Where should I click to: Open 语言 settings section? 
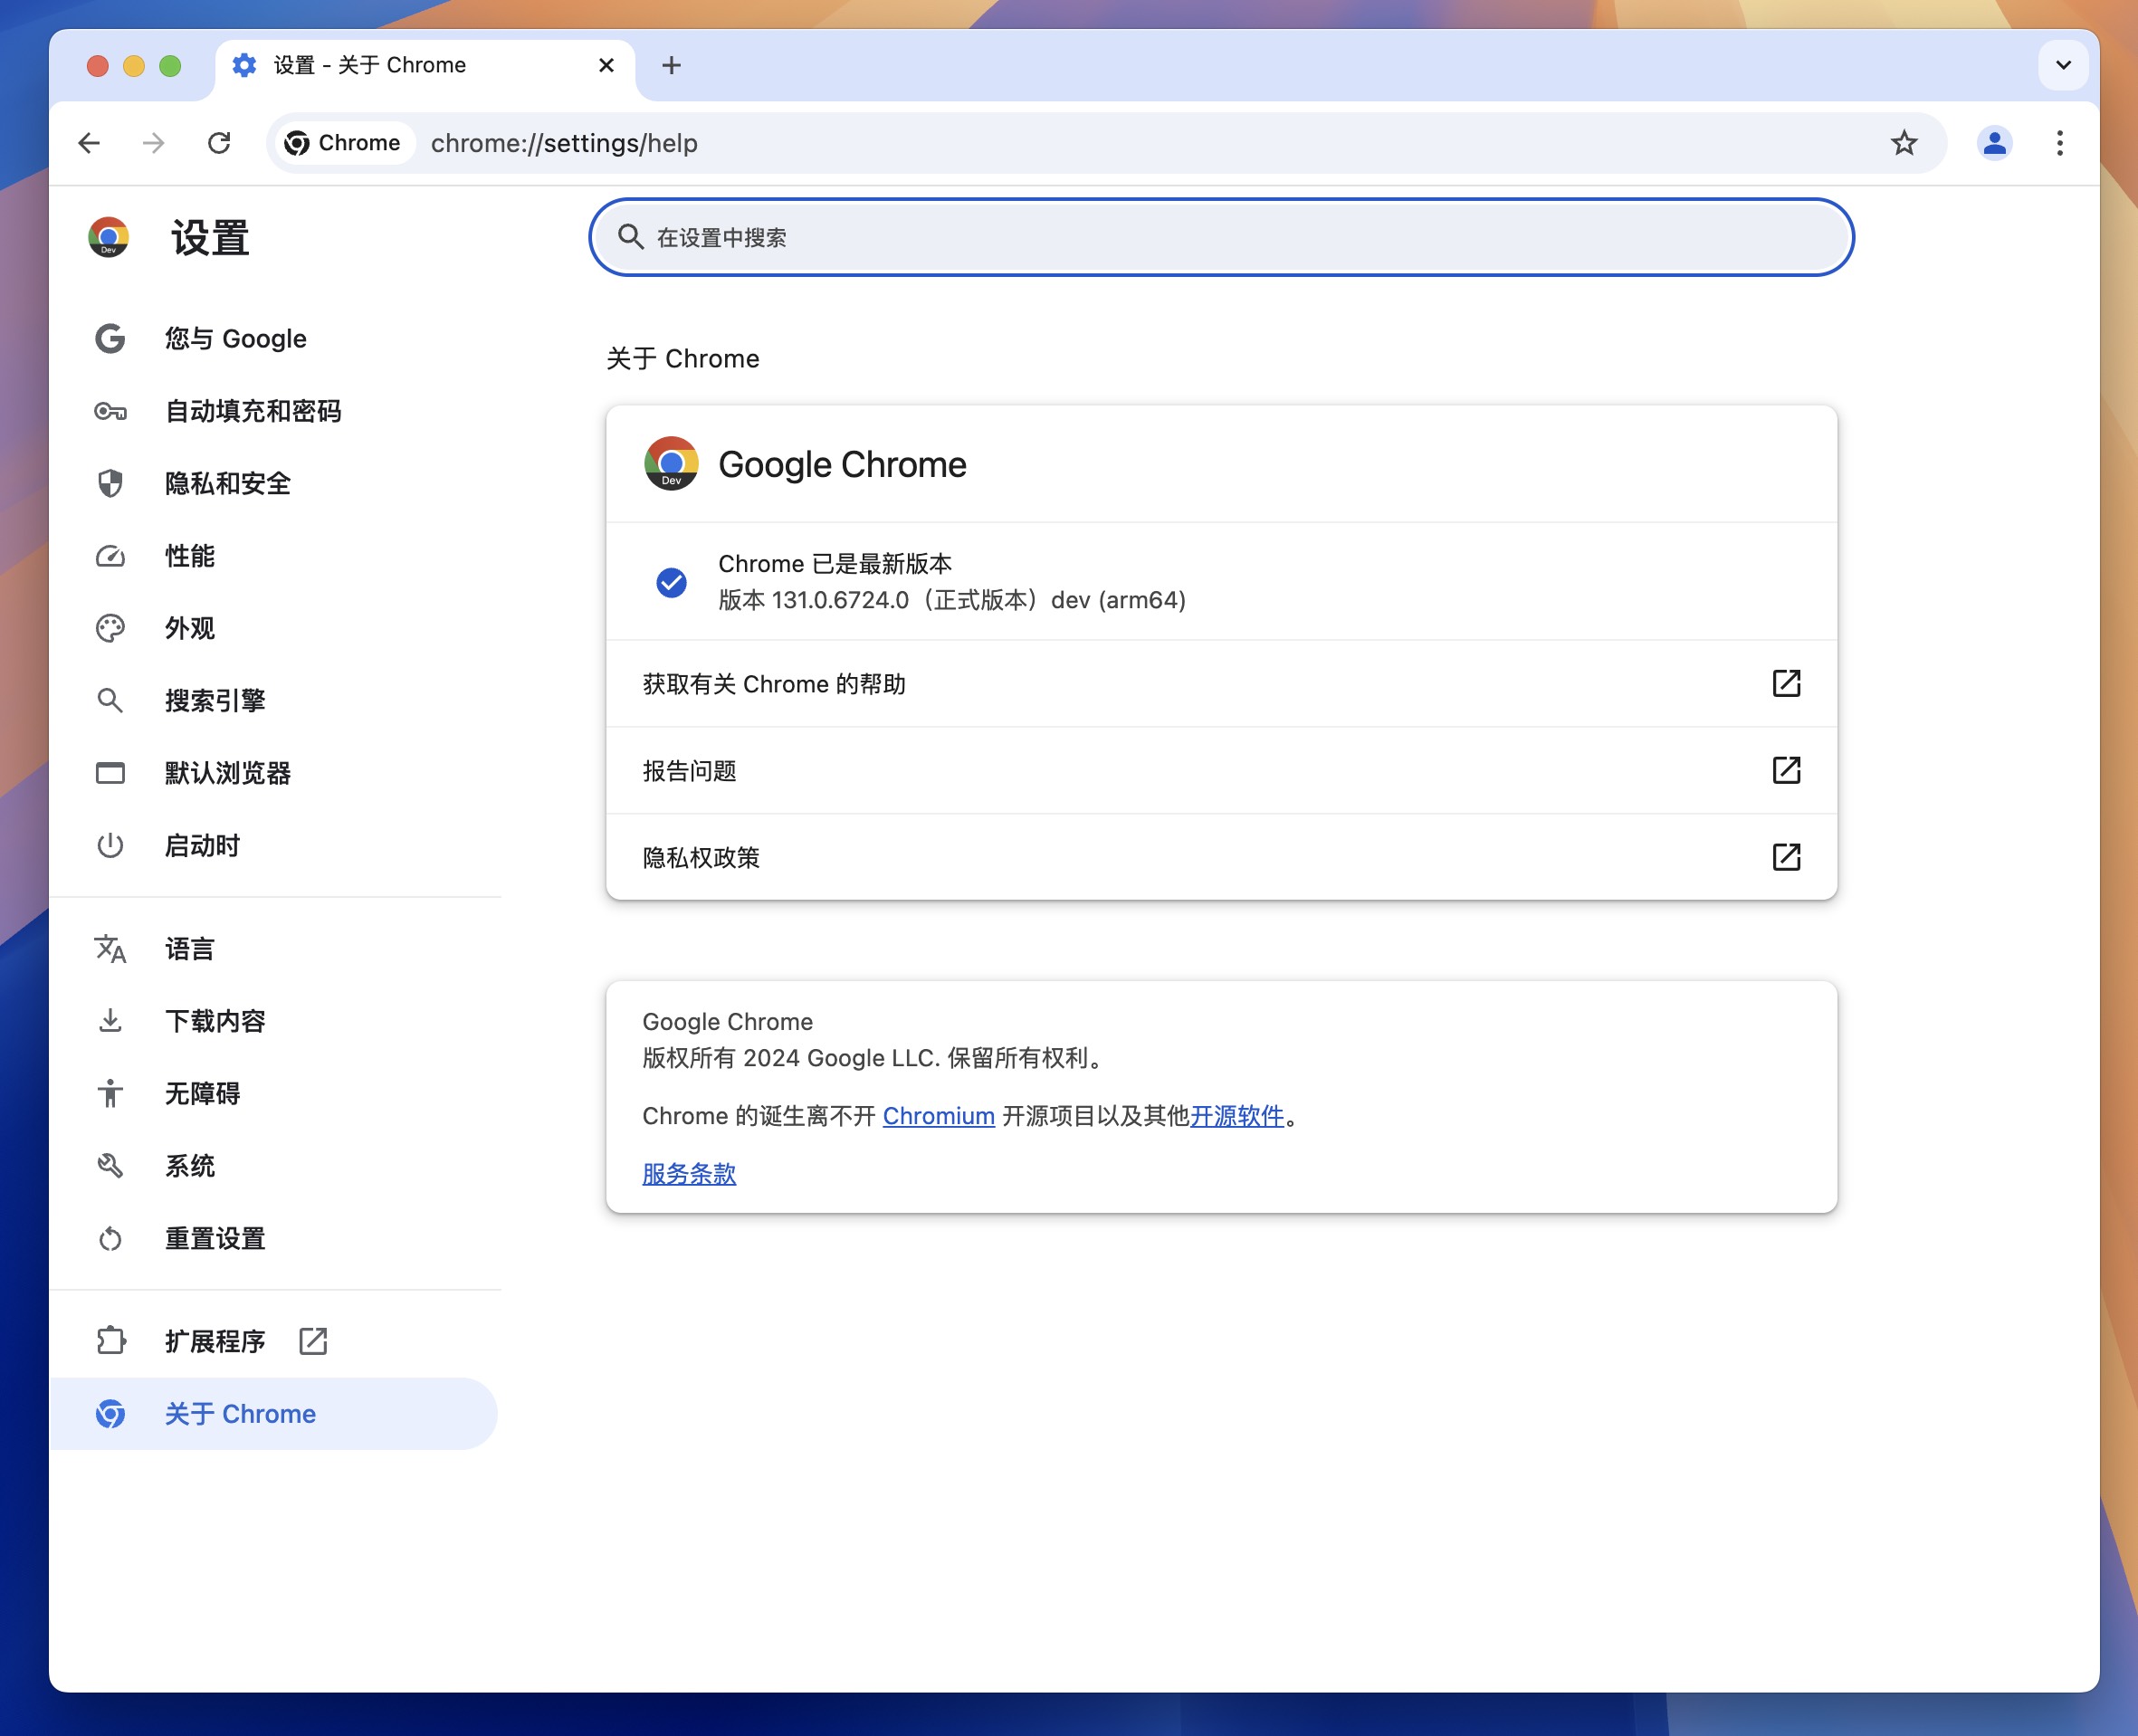click(274, 949)
